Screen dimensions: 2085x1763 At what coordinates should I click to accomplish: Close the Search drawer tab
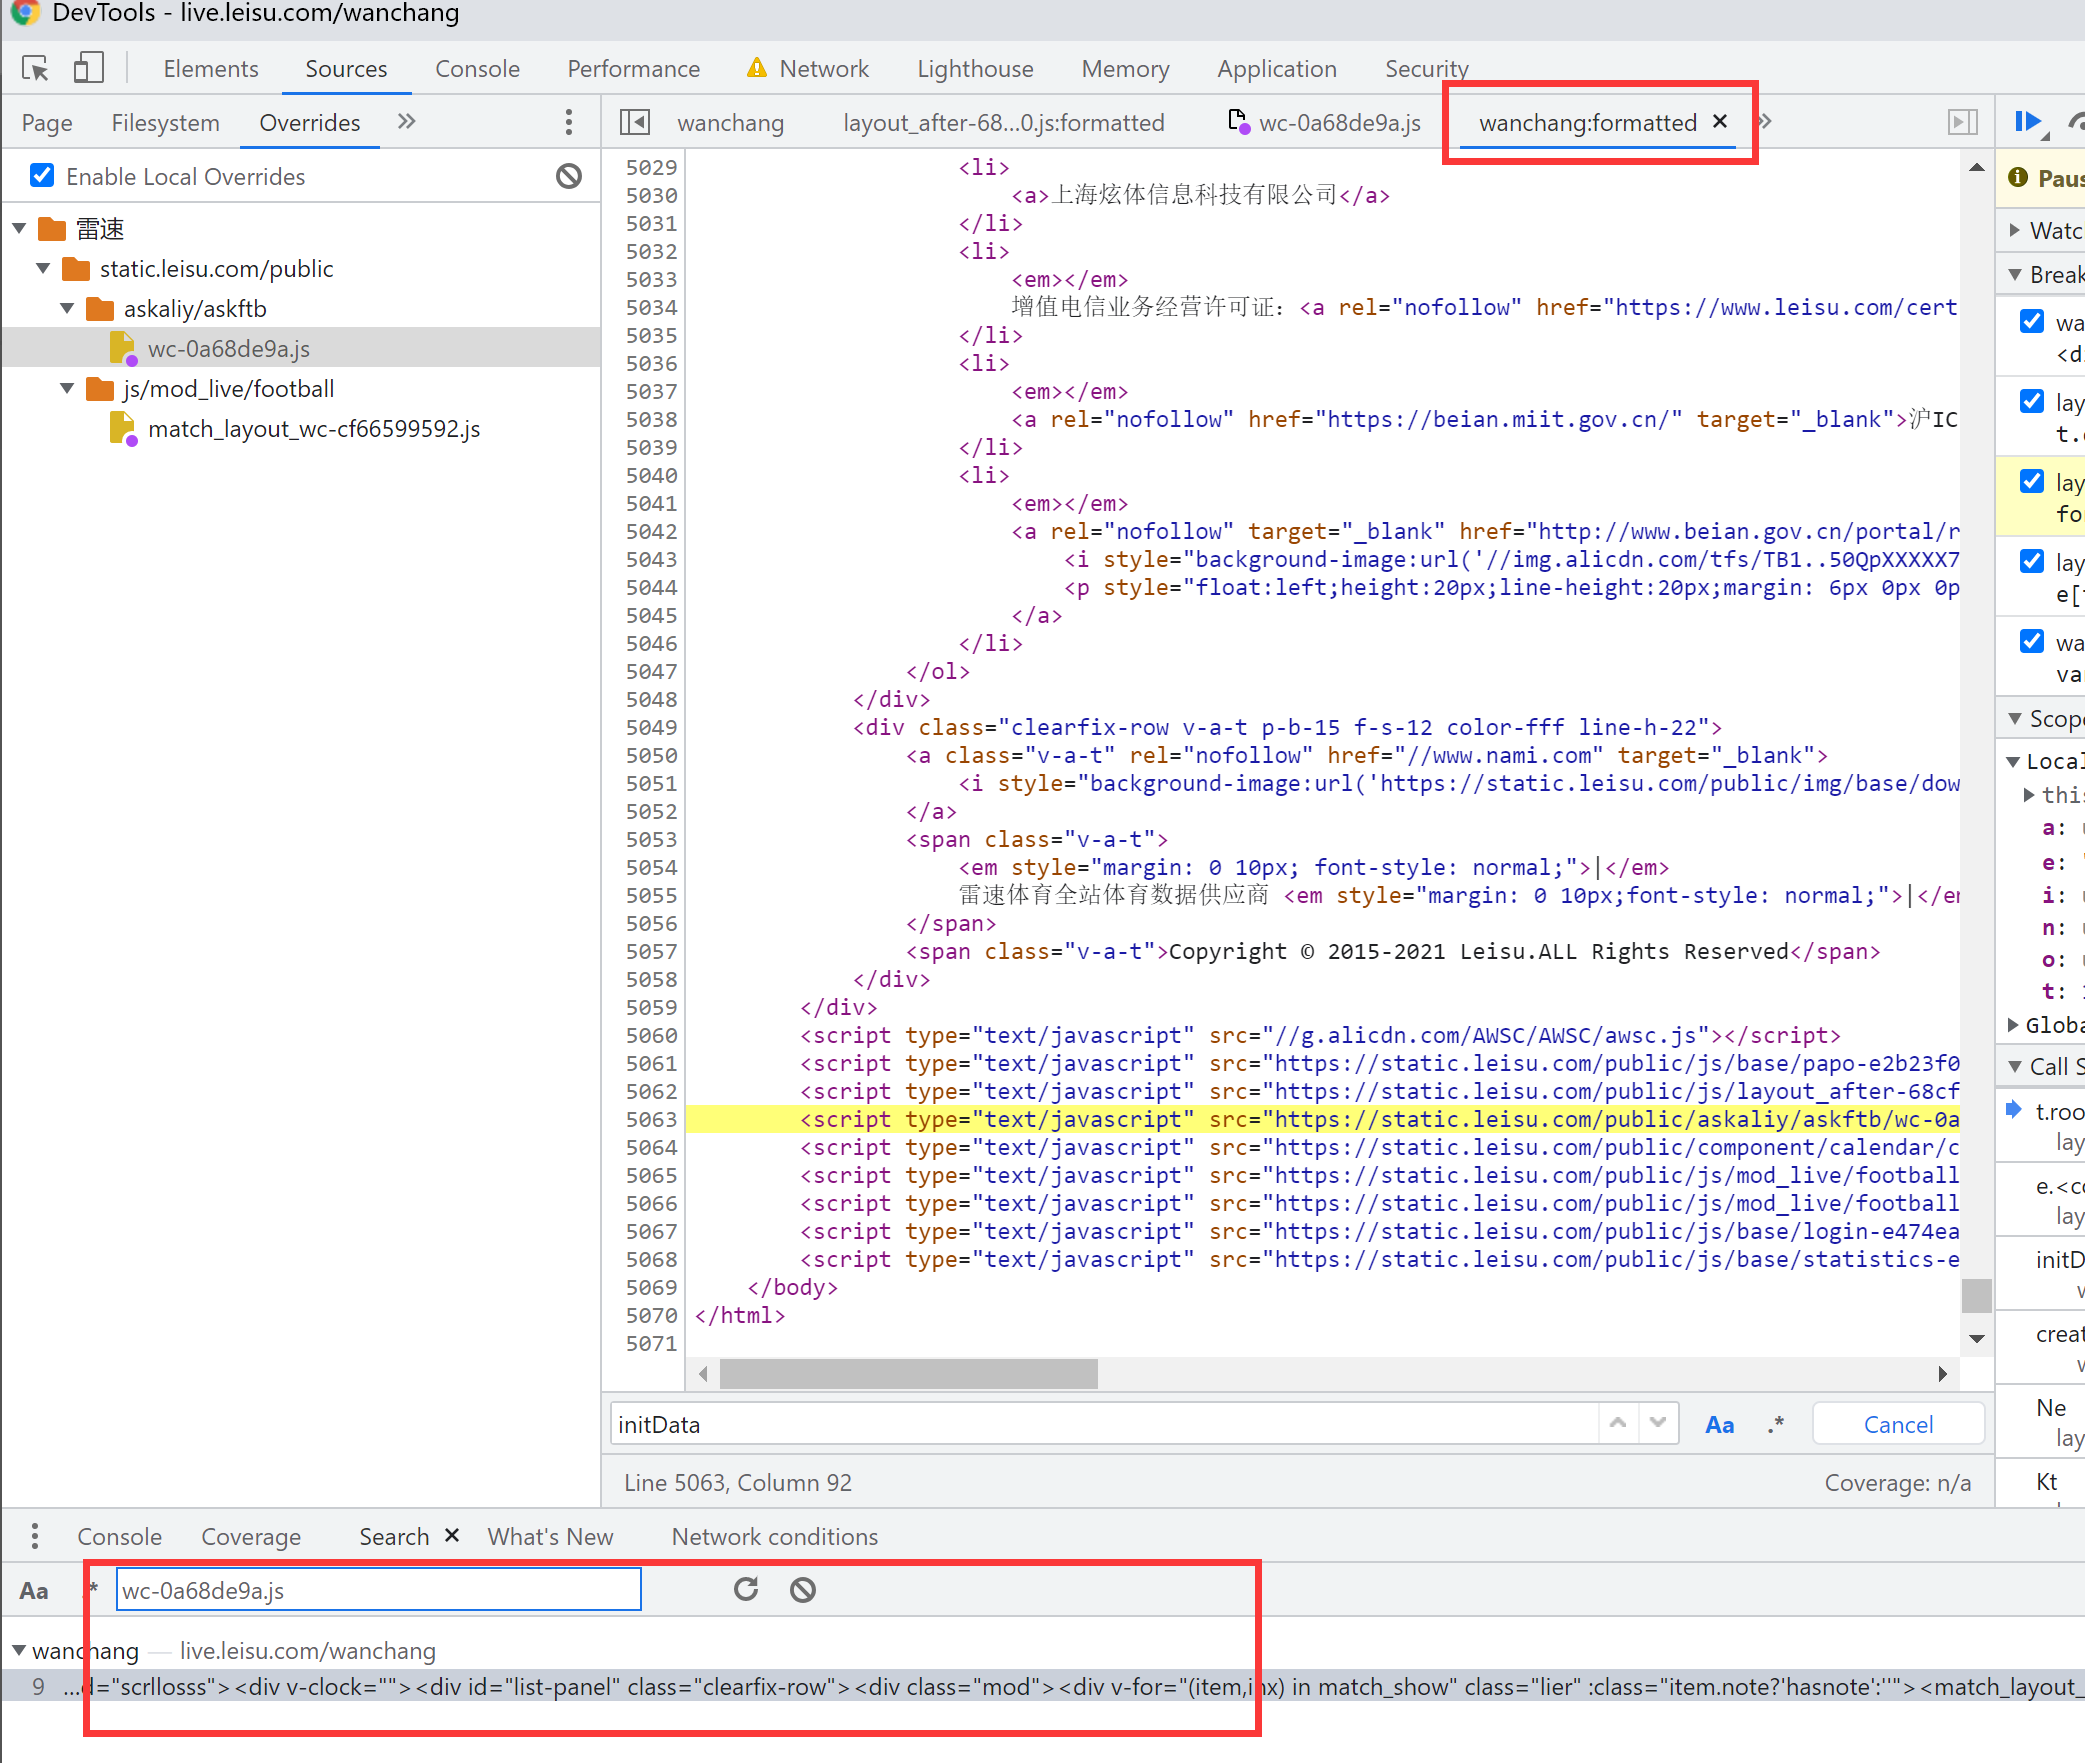click(452, 1534)
